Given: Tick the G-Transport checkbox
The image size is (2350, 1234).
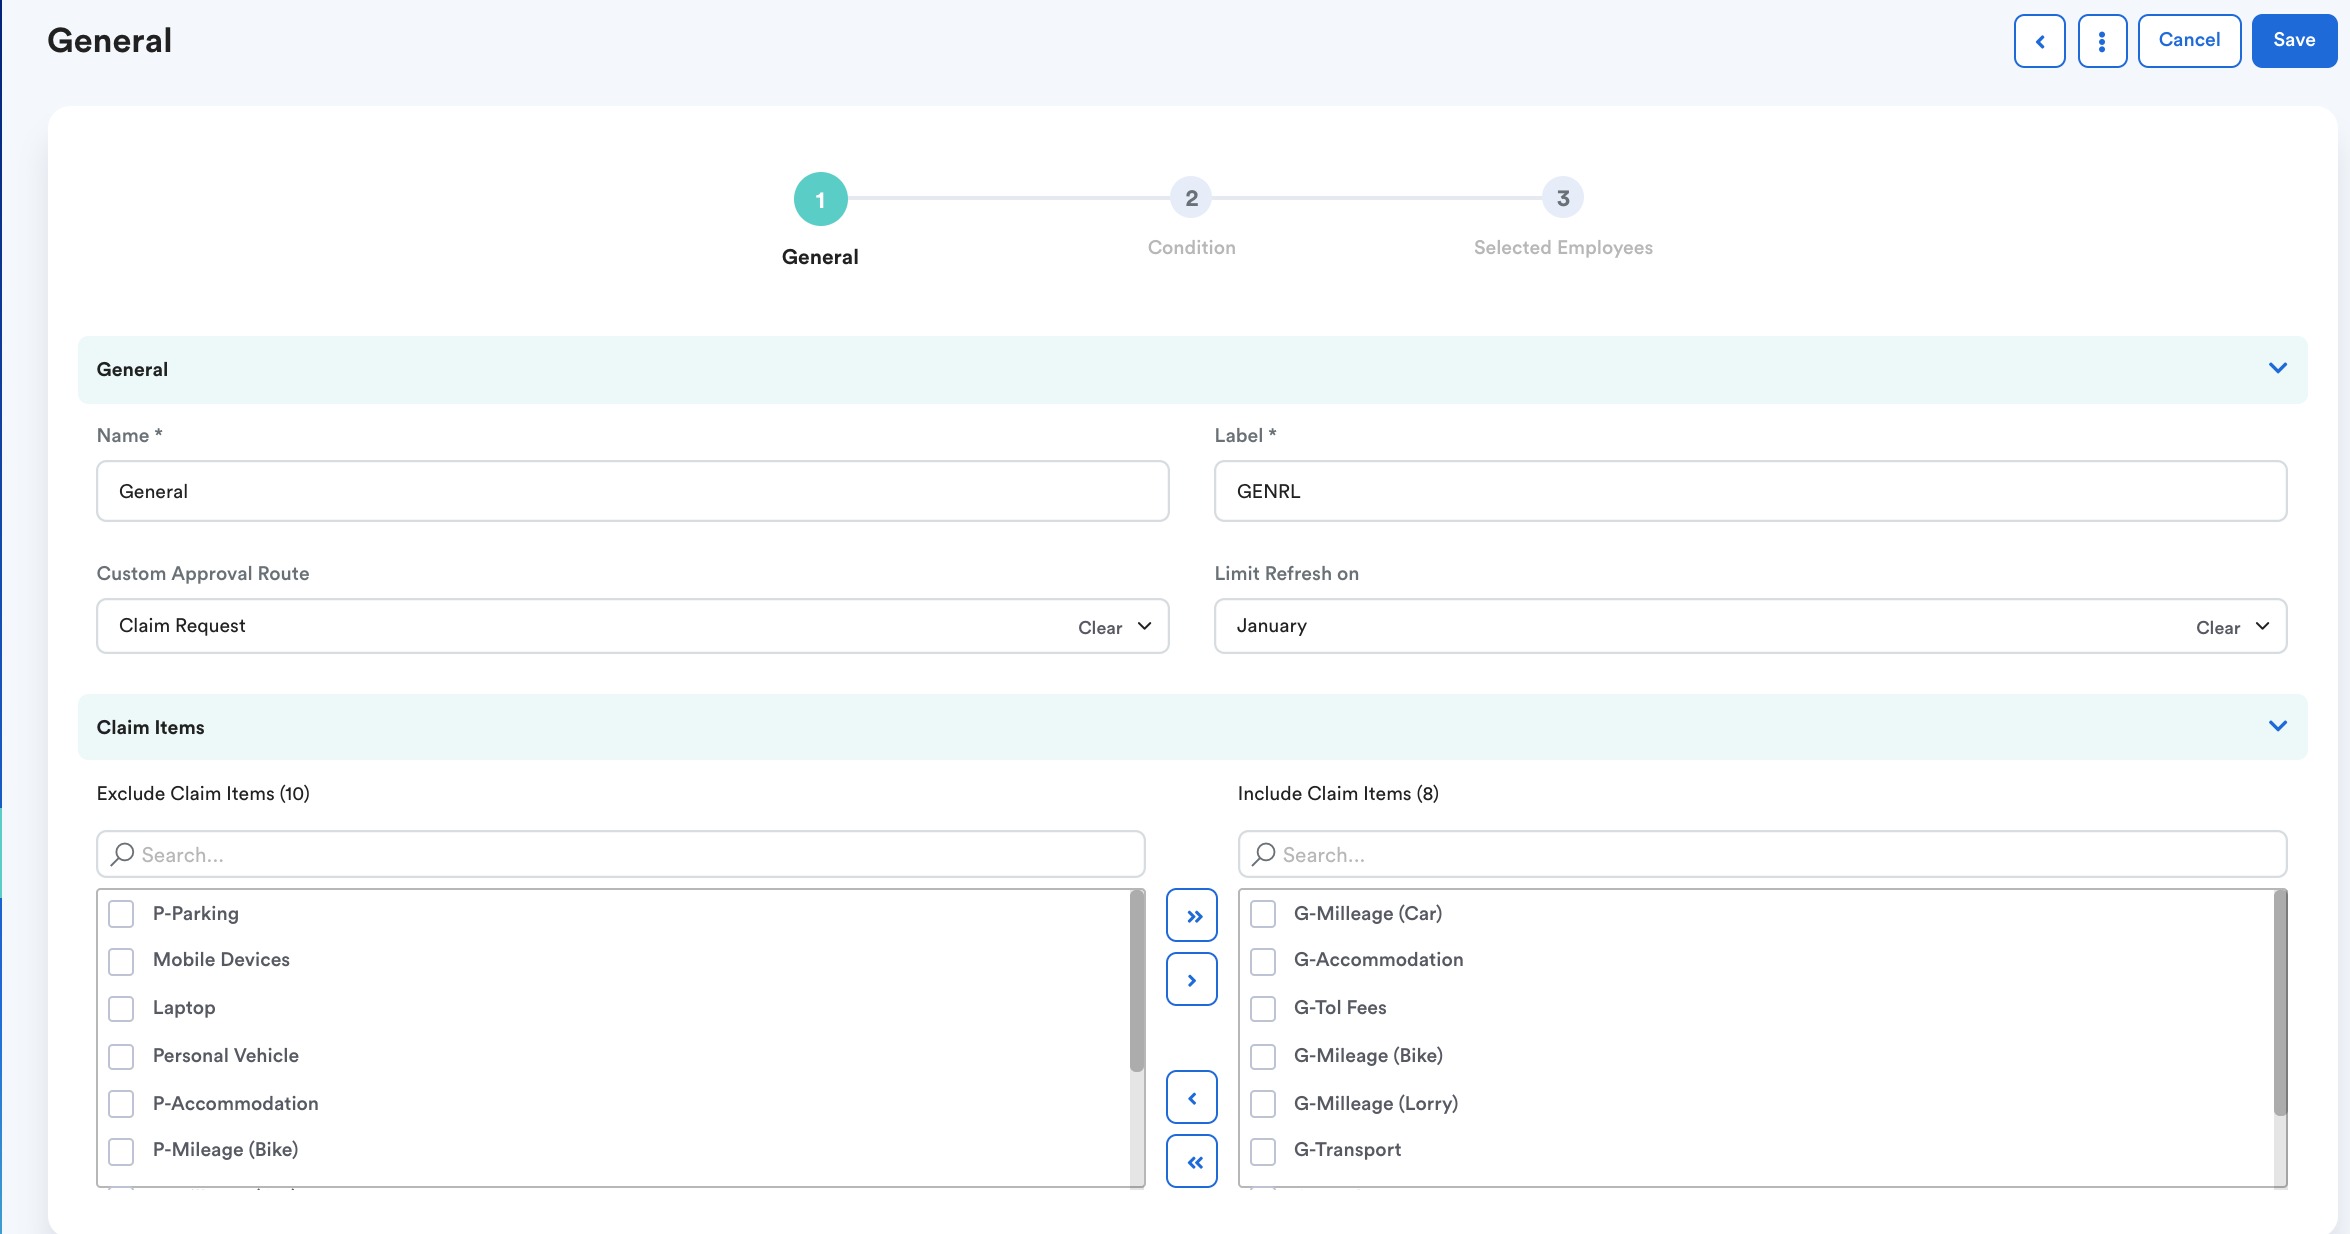Looking at the screenshot, I should [x=1263, y=1151].
